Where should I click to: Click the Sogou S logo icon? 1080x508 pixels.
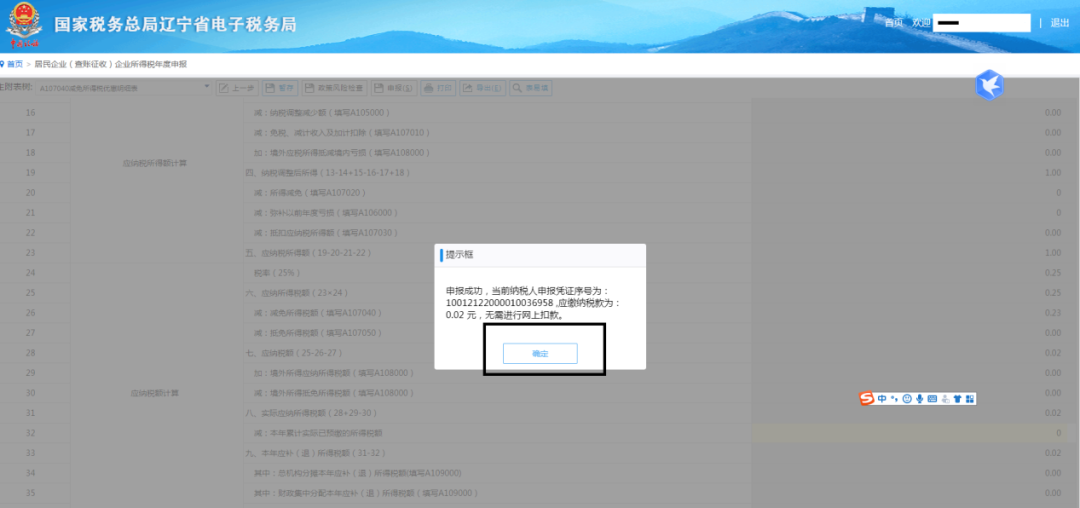pos(867,399)
